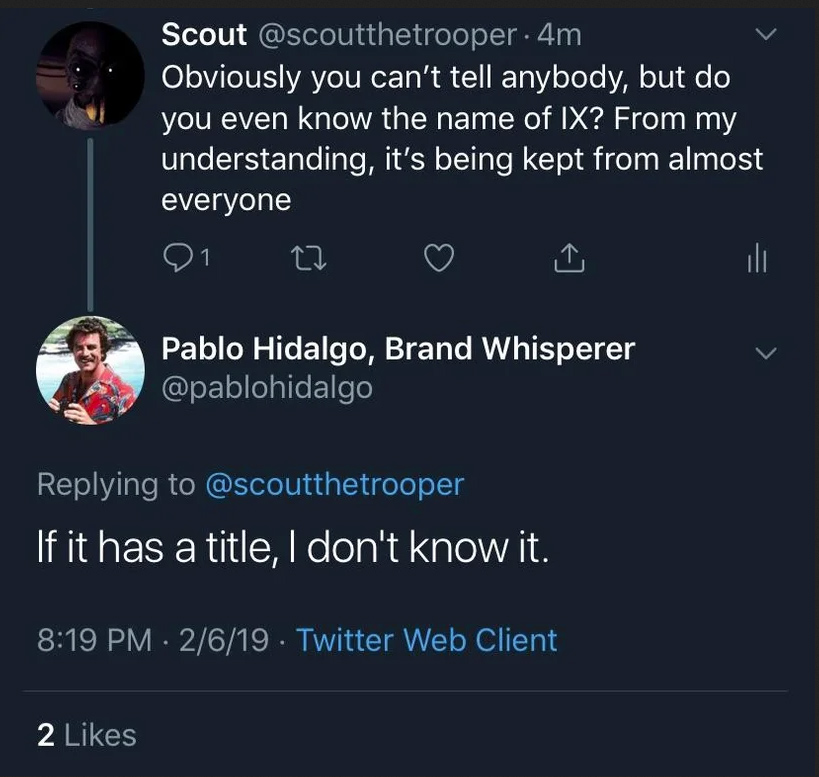Reply to Scout's tweet via the comment icon
This screenshot has width=819, height=777.
pos(176,260)
